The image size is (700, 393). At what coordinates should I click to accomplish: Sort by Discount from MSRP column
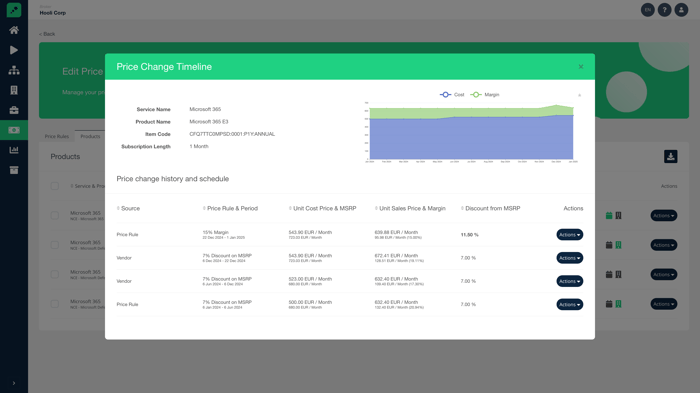(x=490, y=209)
